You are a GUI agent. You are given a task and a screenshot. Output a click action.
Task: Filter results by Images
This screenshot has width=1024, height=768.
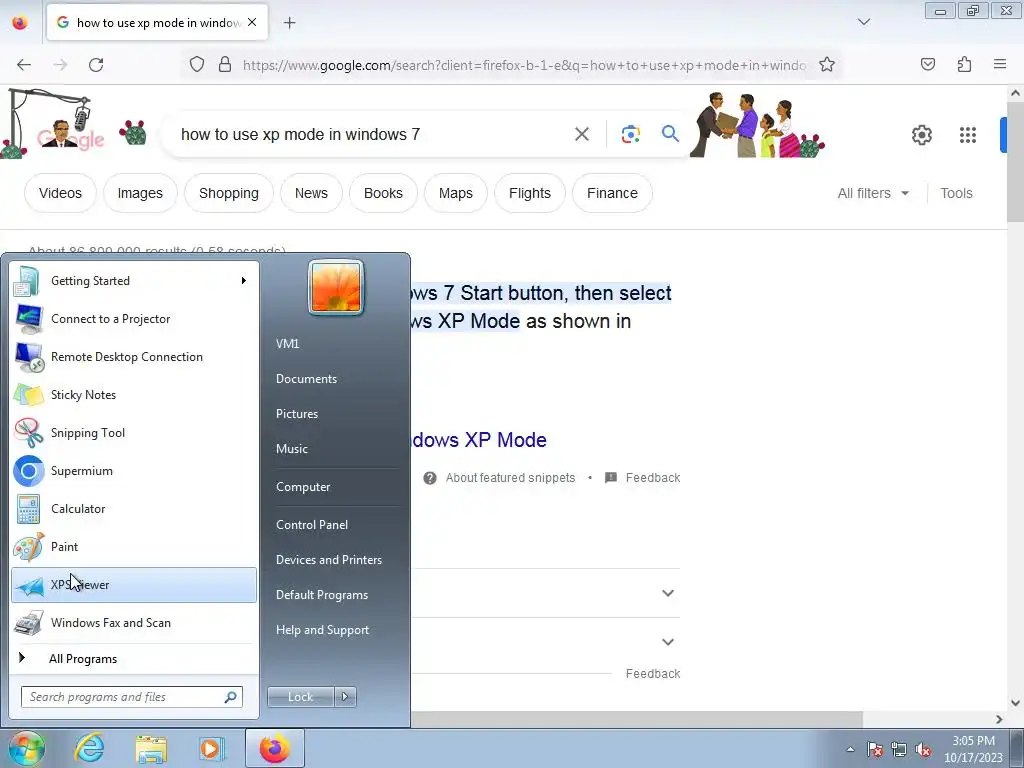click(x=140, y=193)
